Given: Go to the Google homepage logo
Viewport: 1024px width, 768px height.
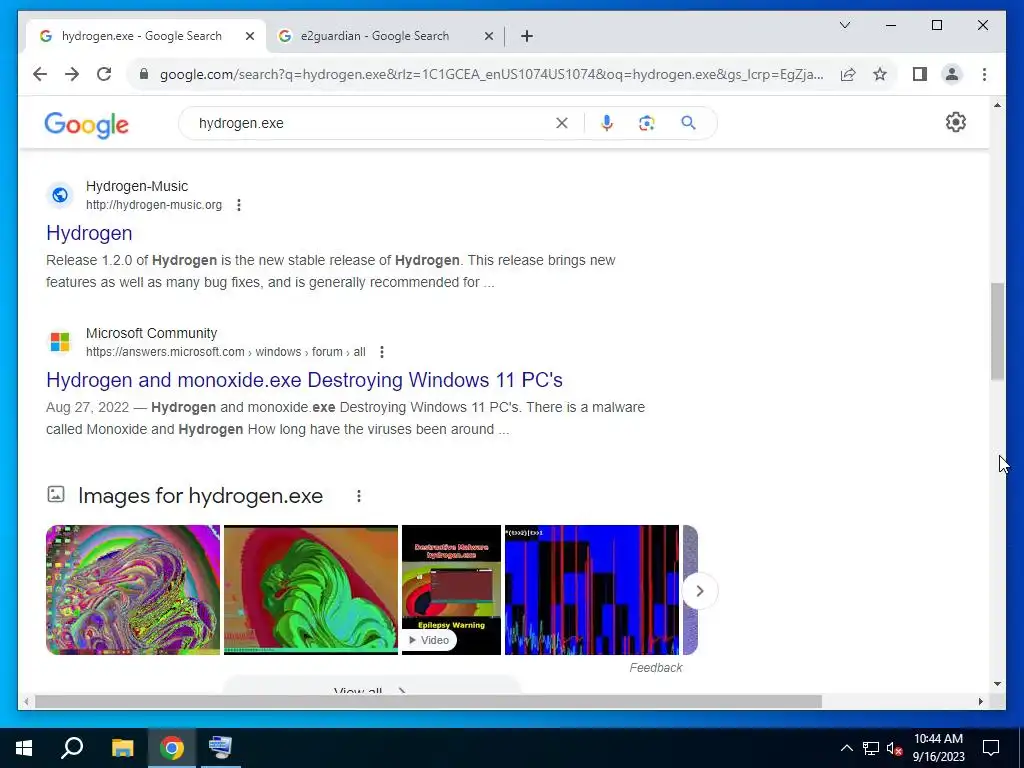Looking at the screenshot, I should pos(86,124).
